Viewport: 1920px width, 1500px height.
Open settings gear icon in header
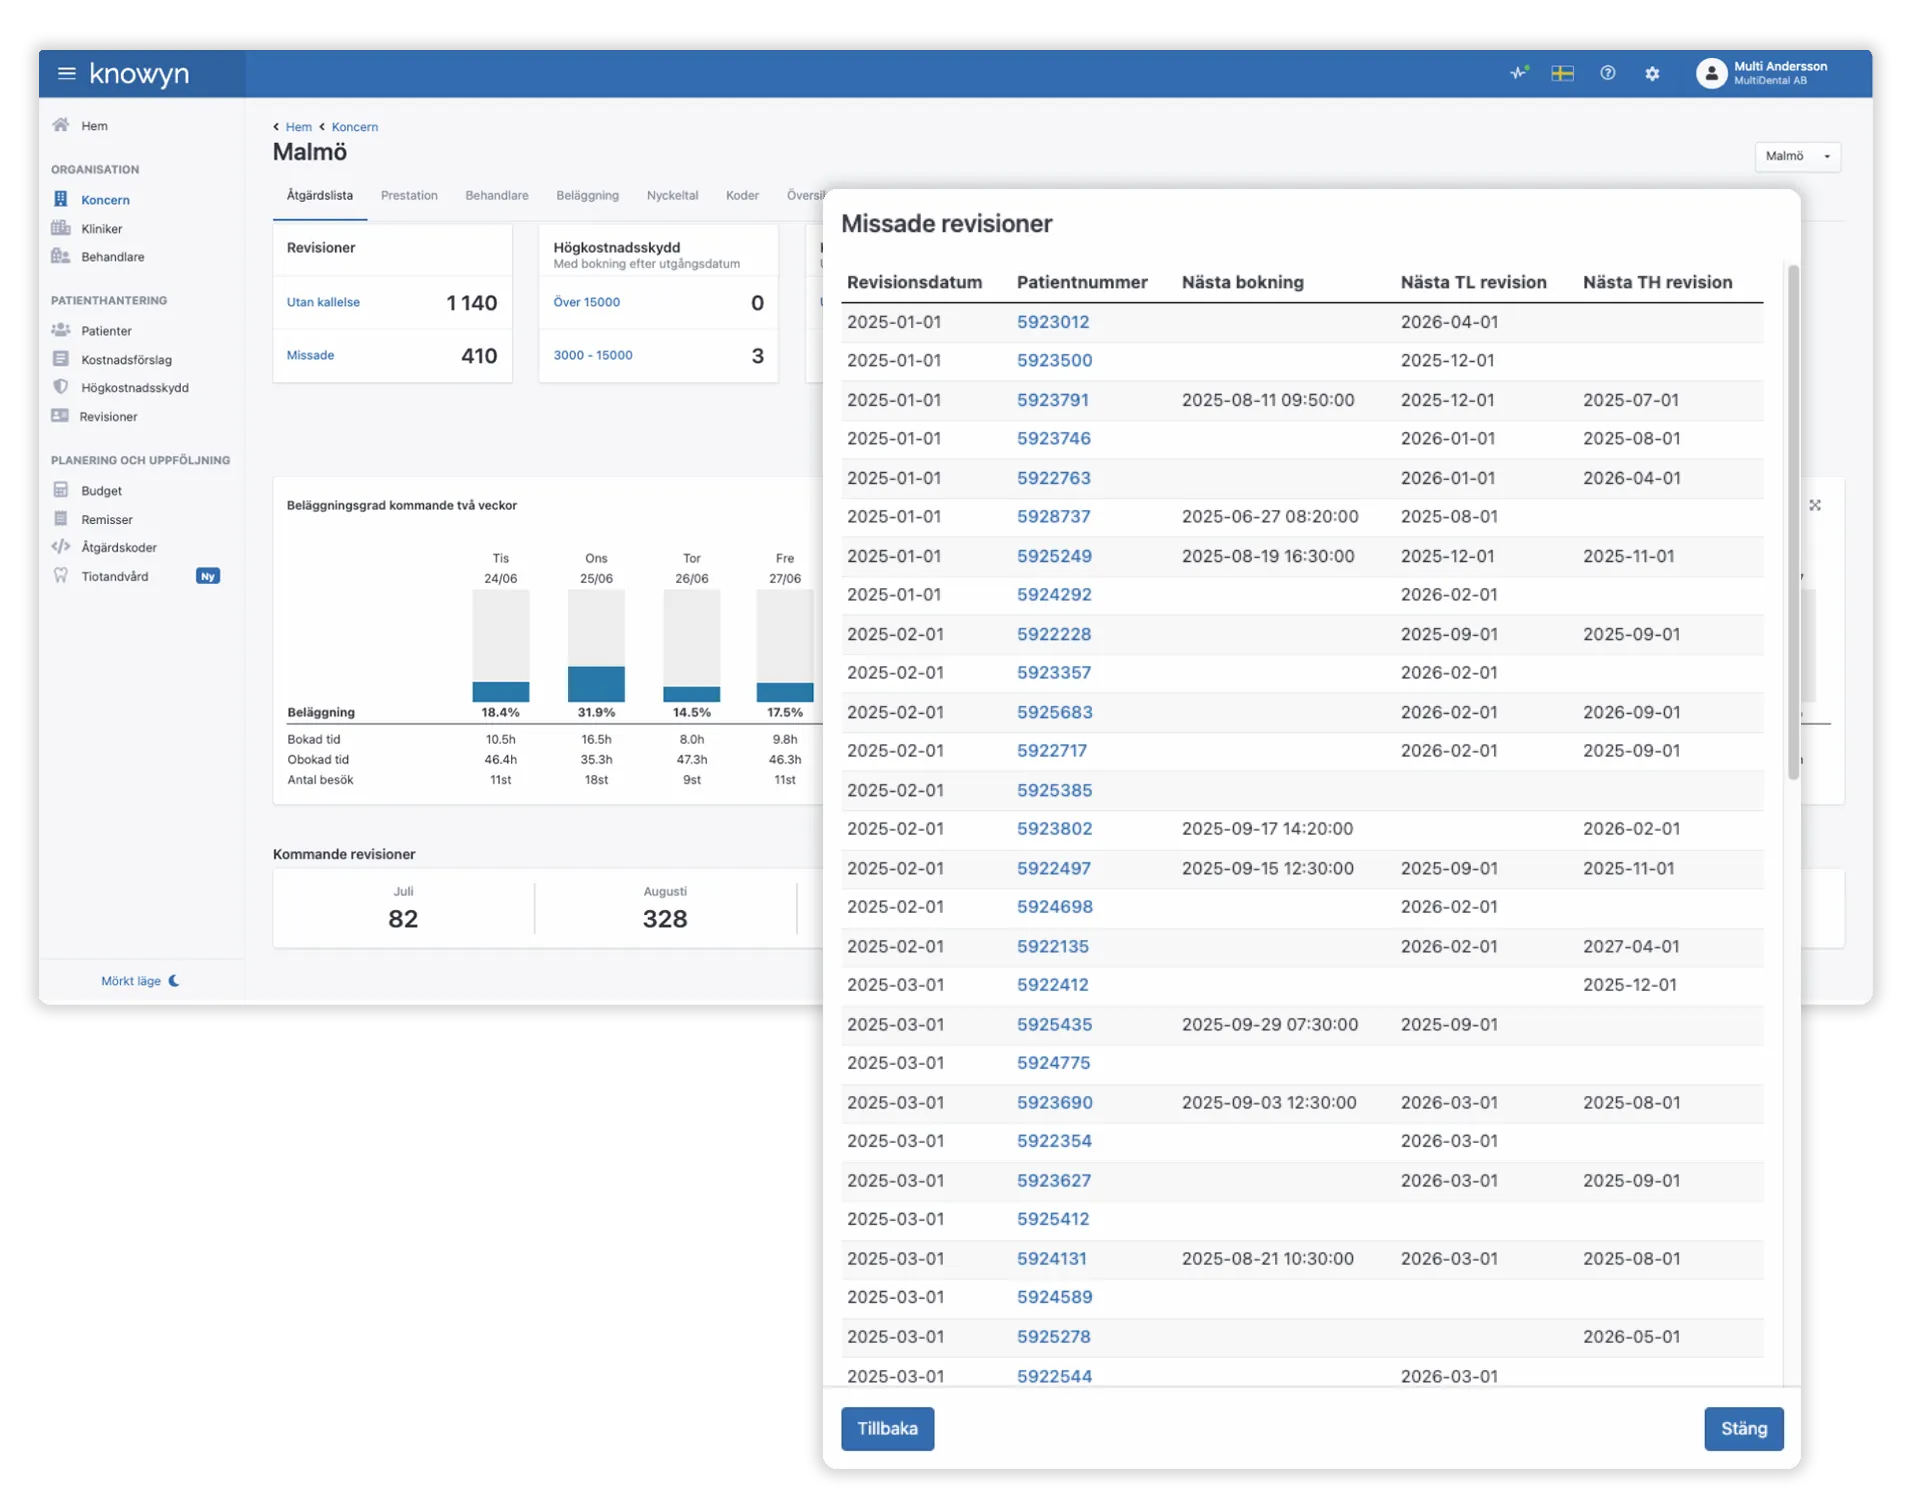pyautogui.click(x=1652, y=74)
